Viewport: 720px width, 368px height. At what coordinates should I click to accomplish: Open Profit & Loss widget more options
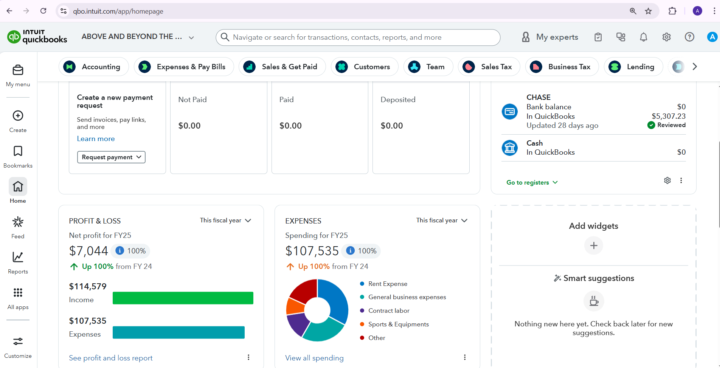(248, 357)
